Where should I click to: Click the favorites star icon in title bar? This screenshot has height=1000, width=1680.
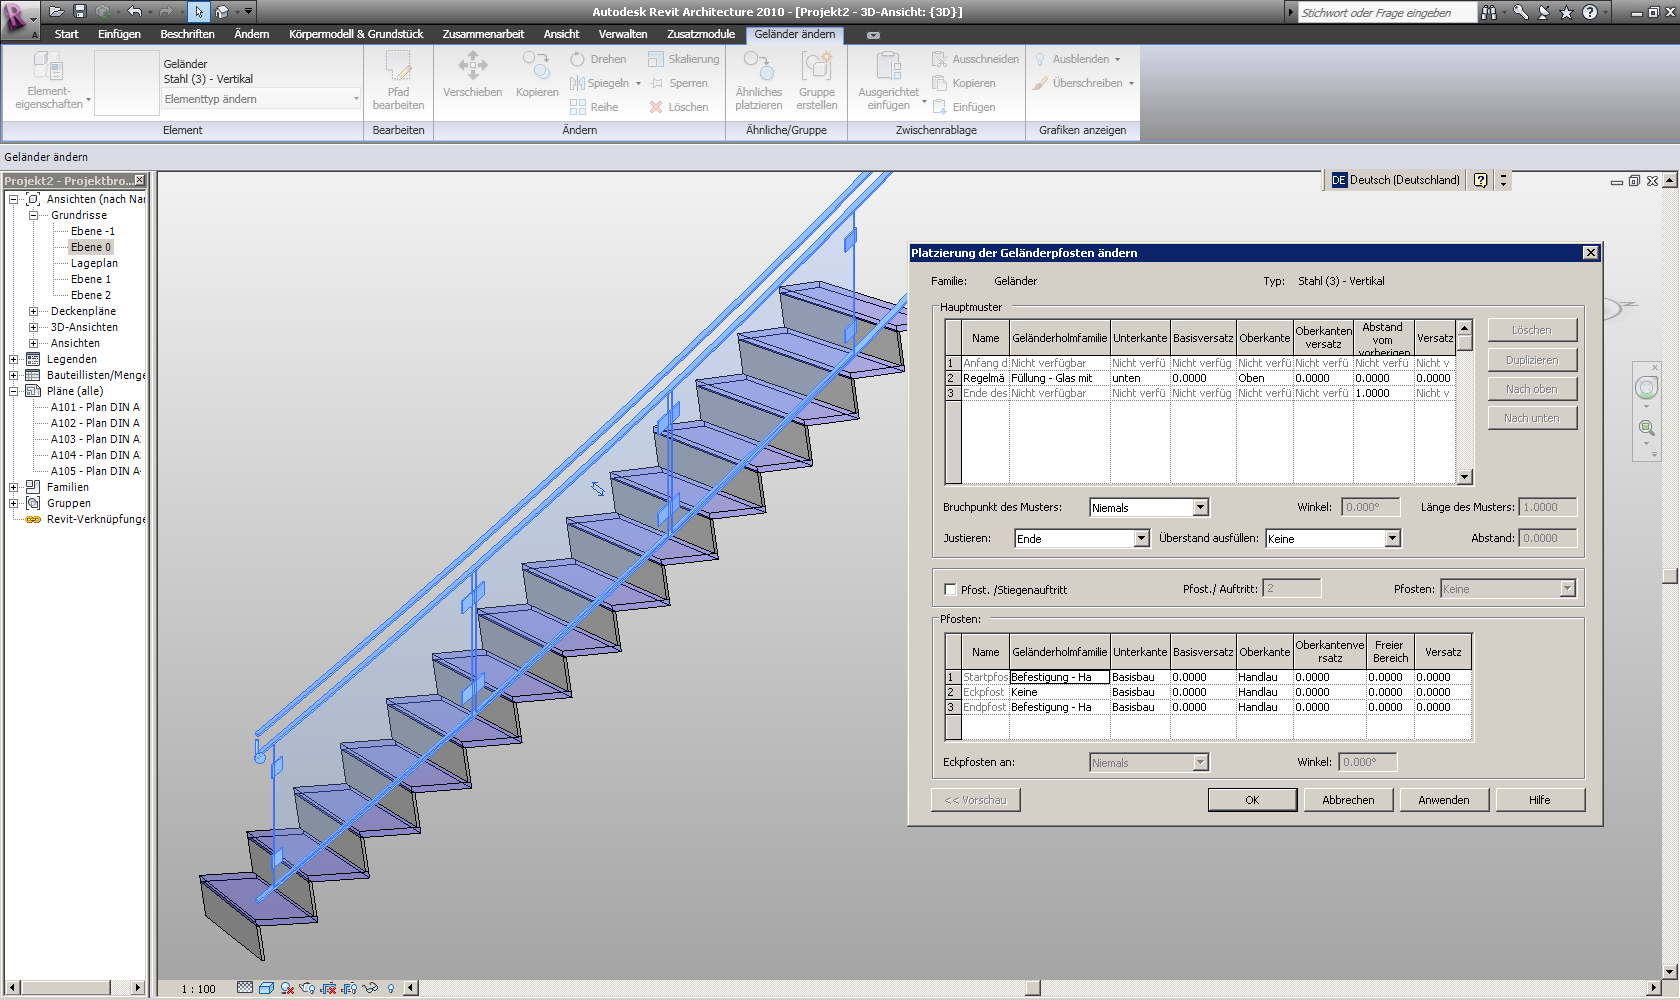(x=1566, y=12)
